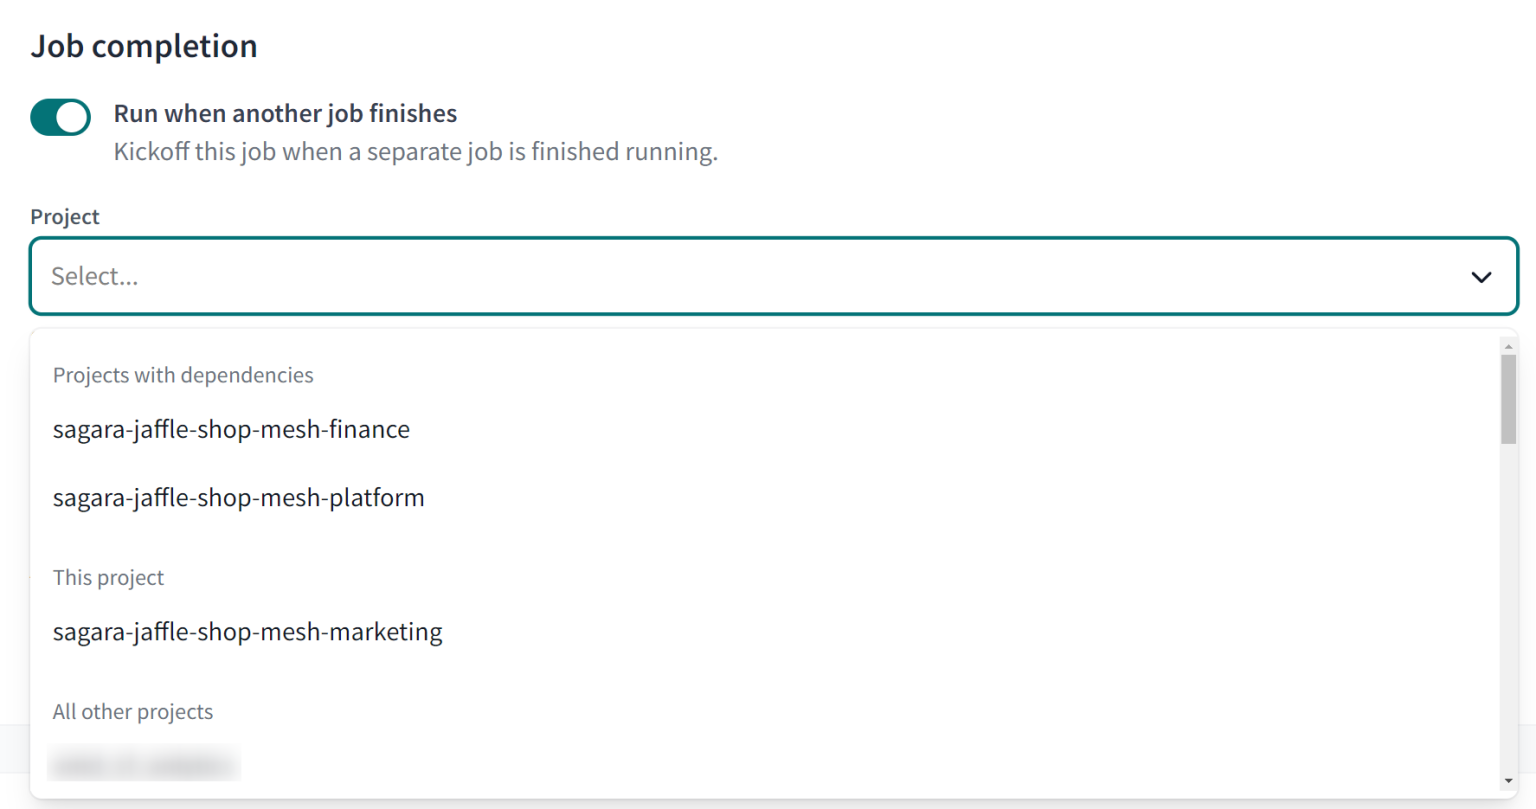Click the 'This project' group header
The image size is (1536, 809).
(x=108, y=578)
